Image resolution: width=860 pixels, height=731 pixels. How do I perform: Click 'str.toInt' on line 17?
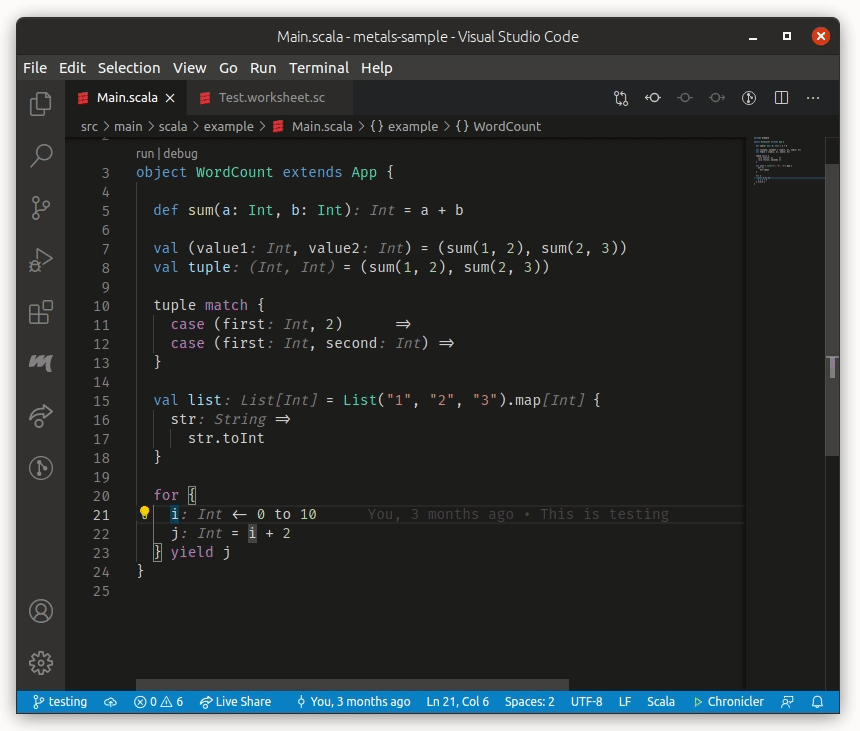click(x=226, y=438)
